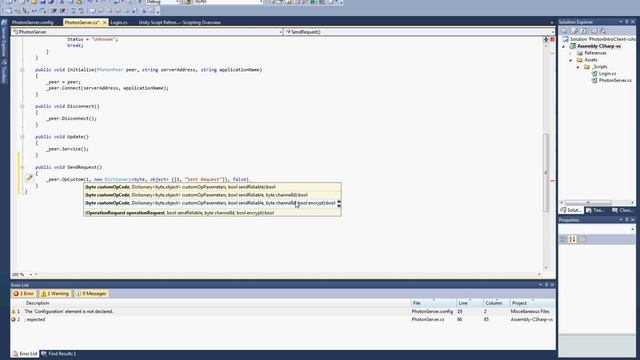Screen dimensions: 640x360
Task: Open the Debug configuration dropdown
Action: point(177,2)
